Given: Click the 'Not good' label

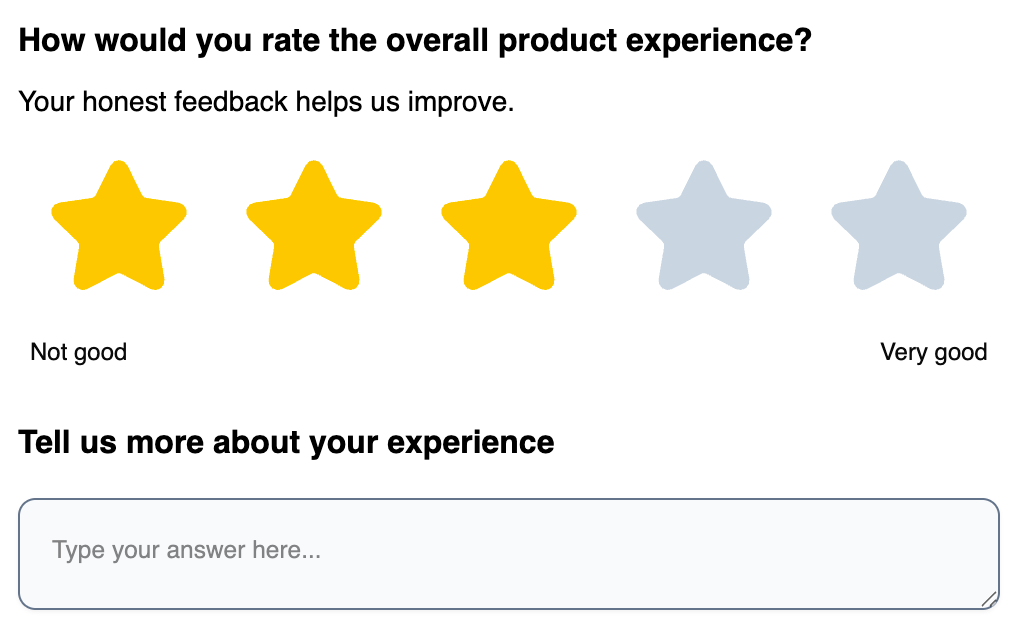Looking at the screenshot, I should pyautogui.click(x=78, y=352).
